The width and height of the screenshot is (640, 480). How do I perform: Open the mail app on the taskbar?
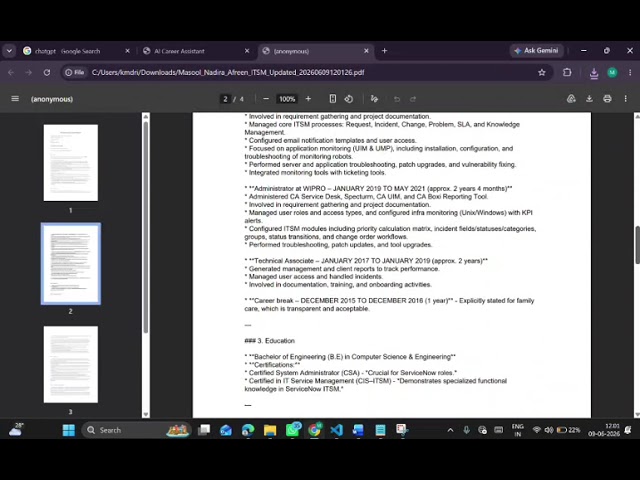[226, 430]
